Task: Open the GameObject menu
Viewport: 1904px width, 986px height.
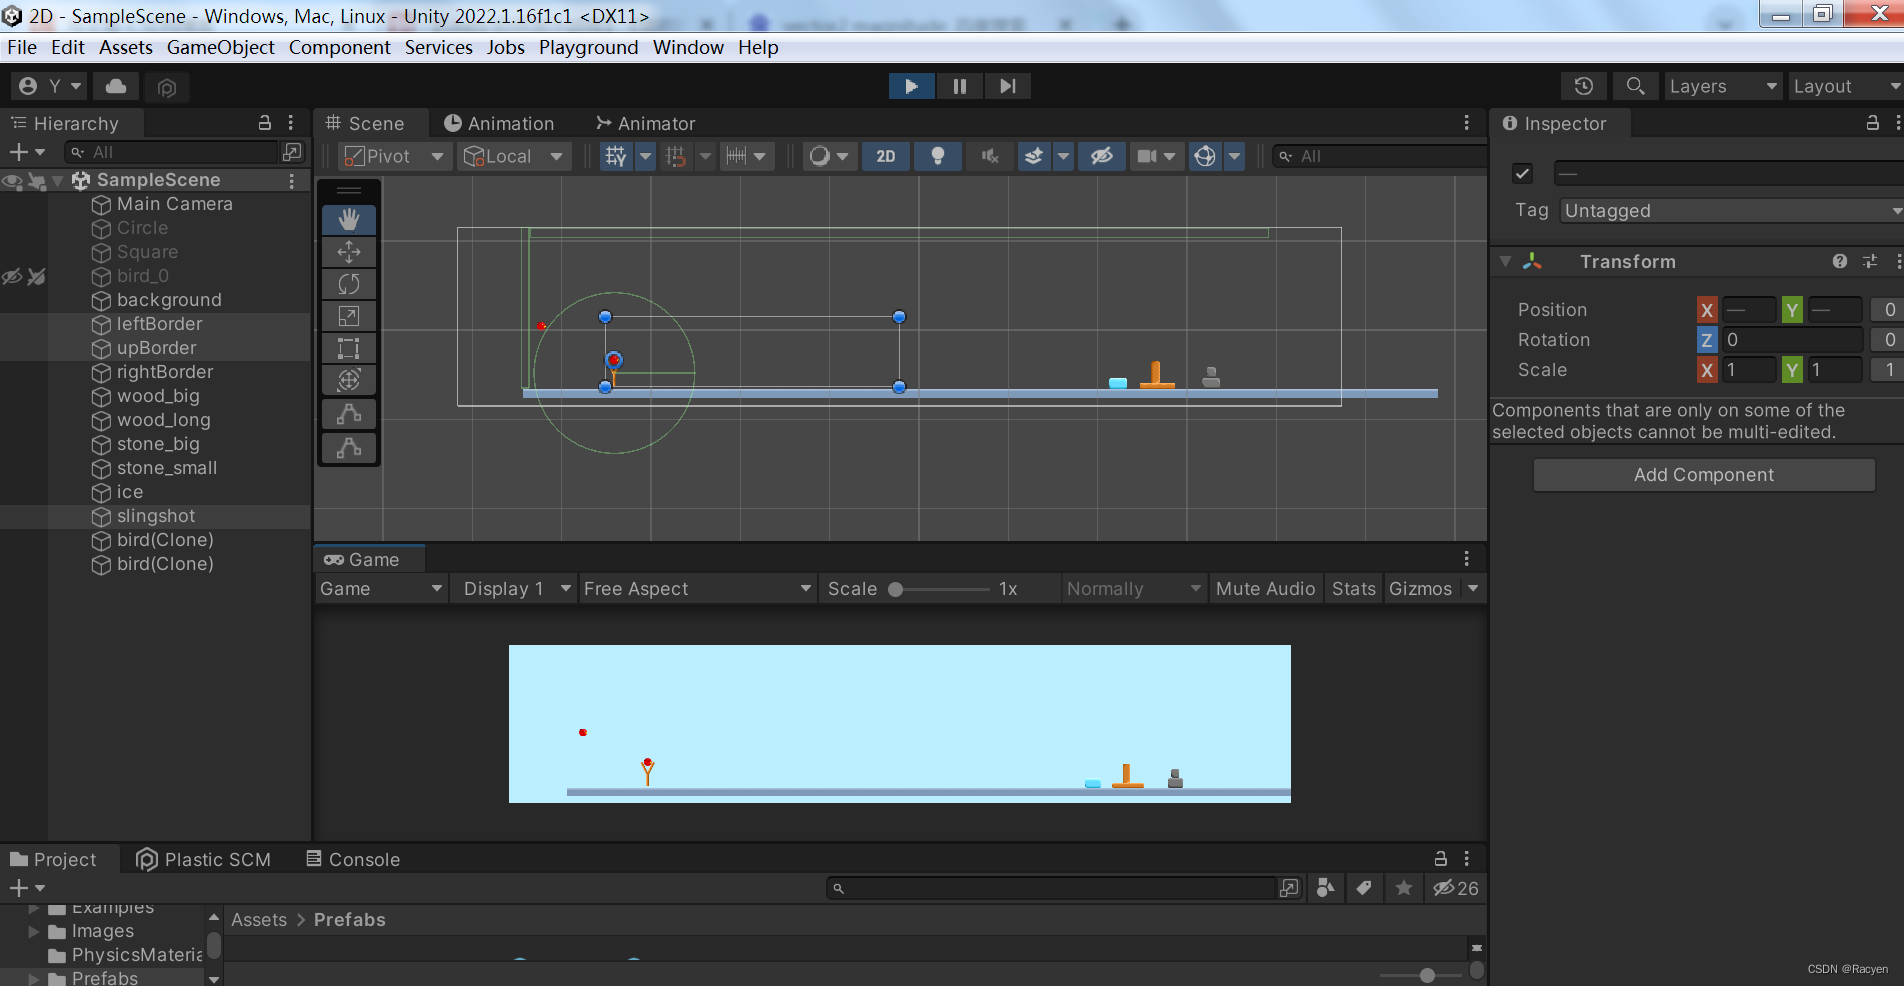Action: [221, 47]
